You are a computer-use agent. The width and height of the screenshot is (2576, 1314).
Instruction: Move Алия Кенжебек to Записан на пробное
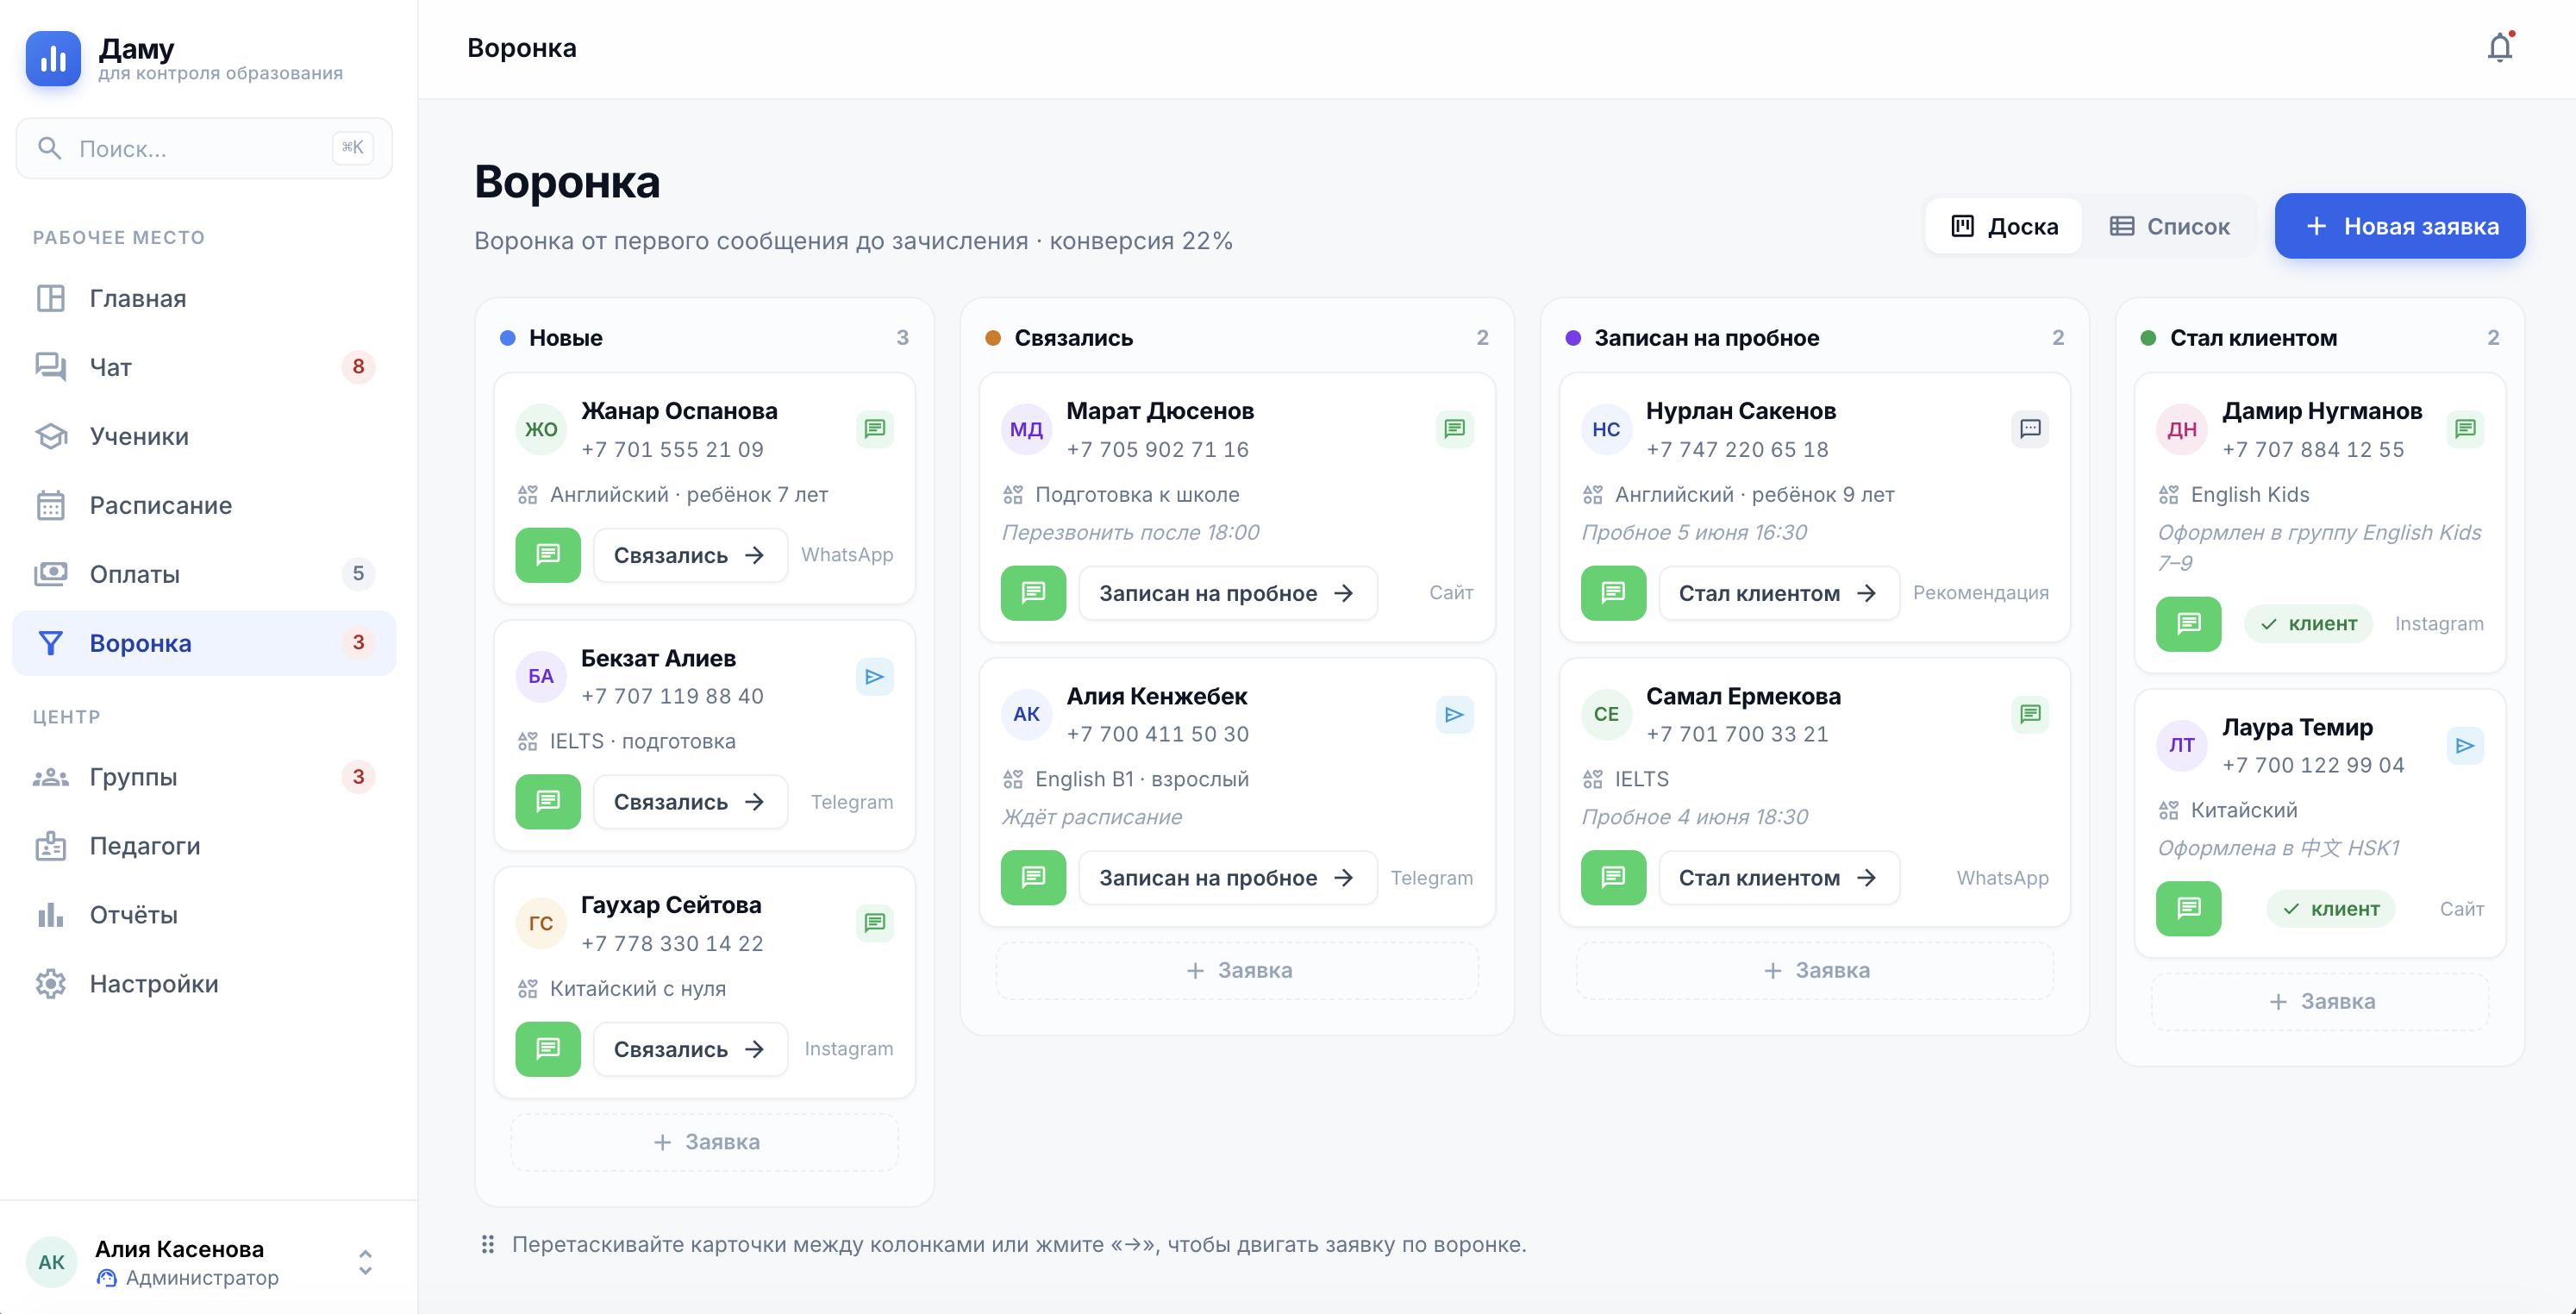1227,878
